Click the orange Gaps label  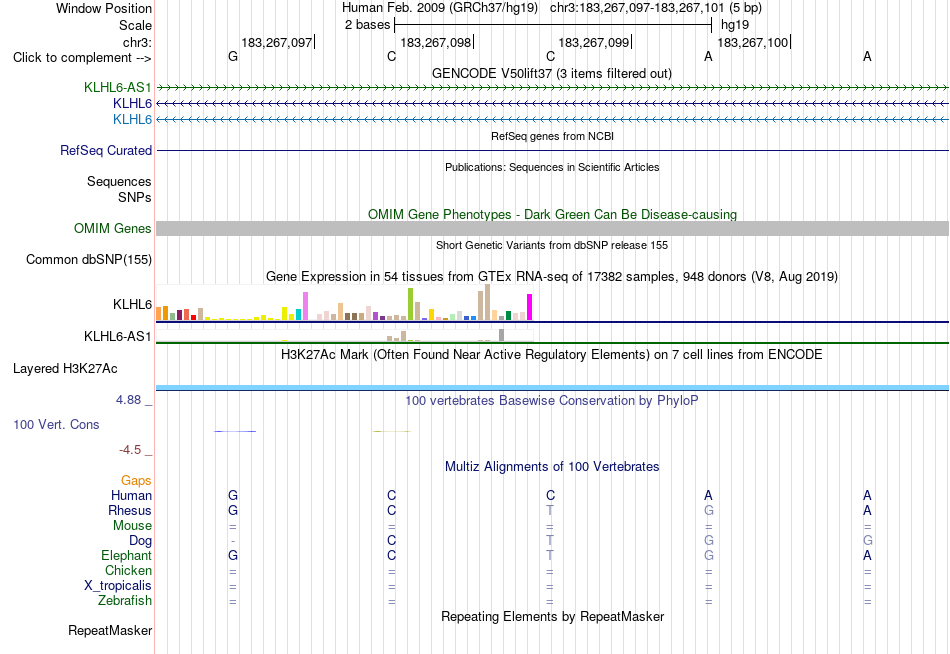click(136, 481)
